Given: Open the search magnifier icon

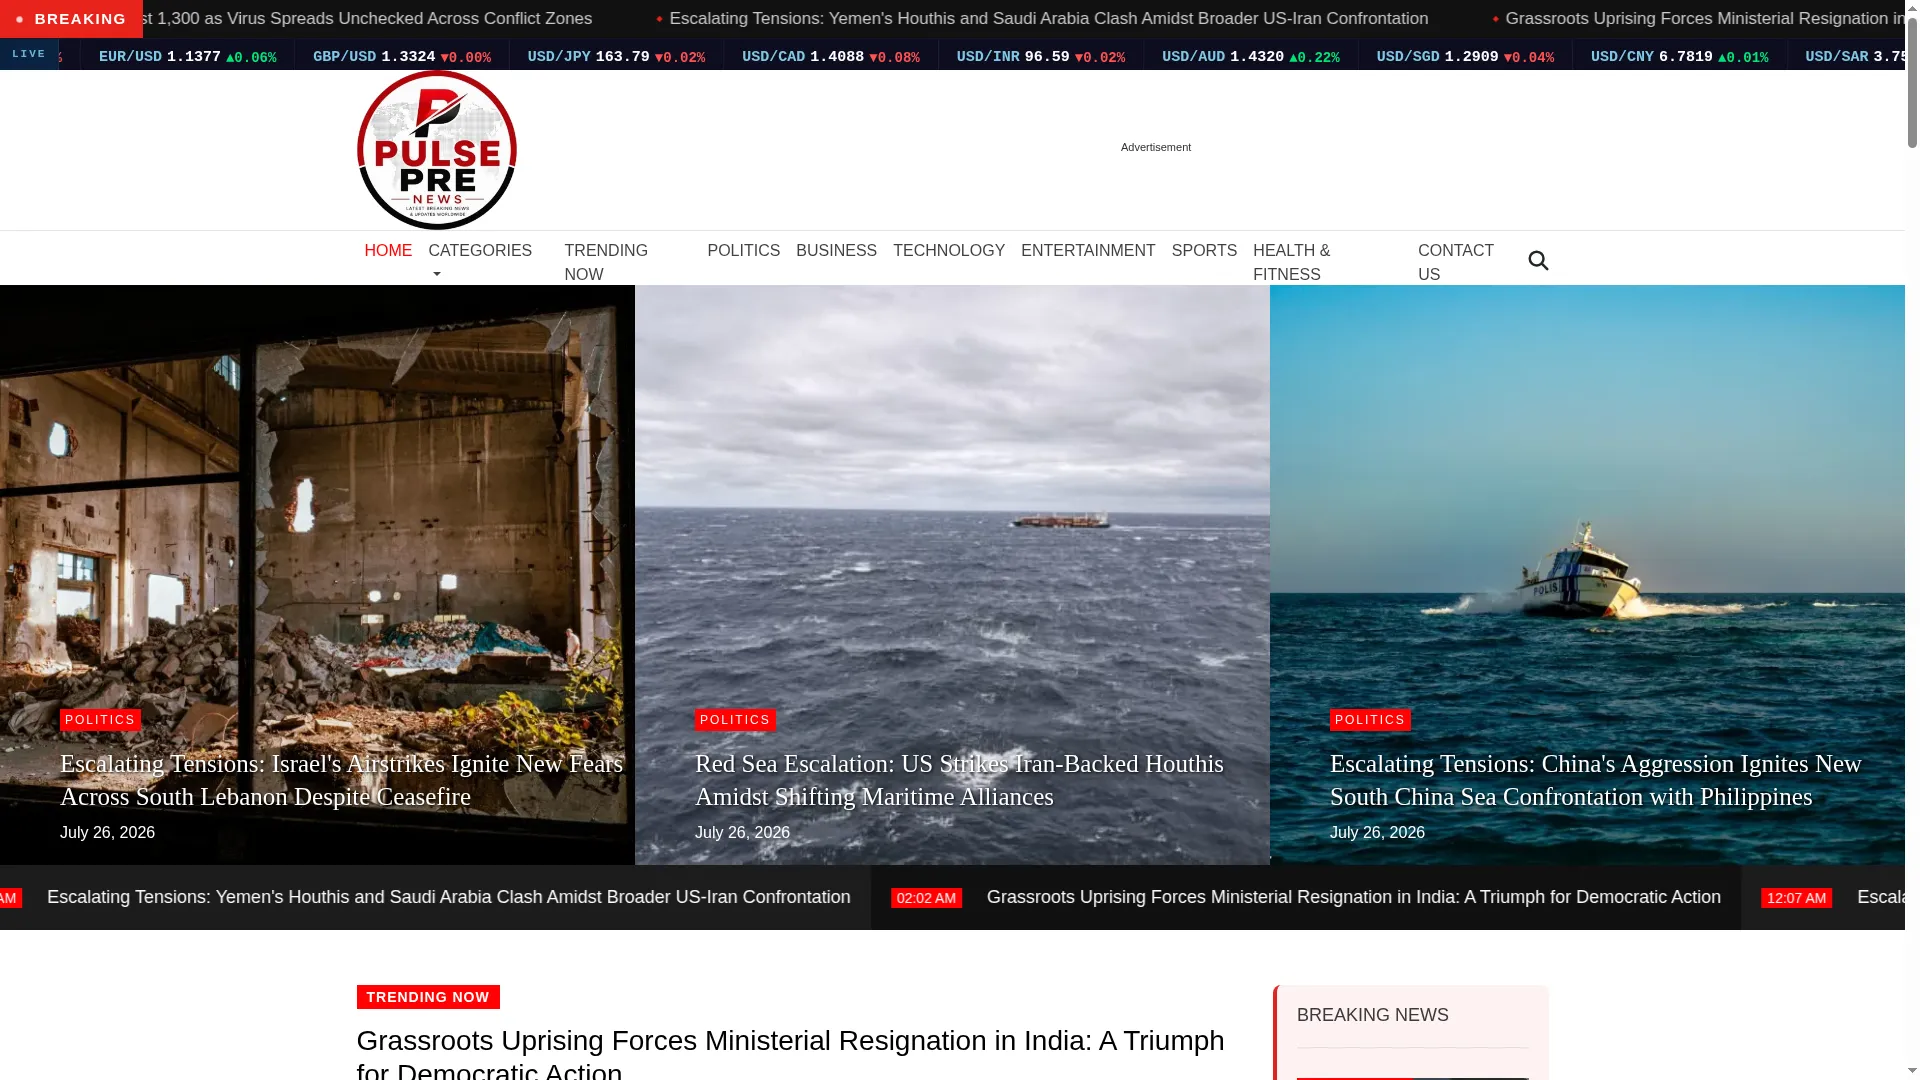Looking at the screenshot, I should pos(1538,261).
